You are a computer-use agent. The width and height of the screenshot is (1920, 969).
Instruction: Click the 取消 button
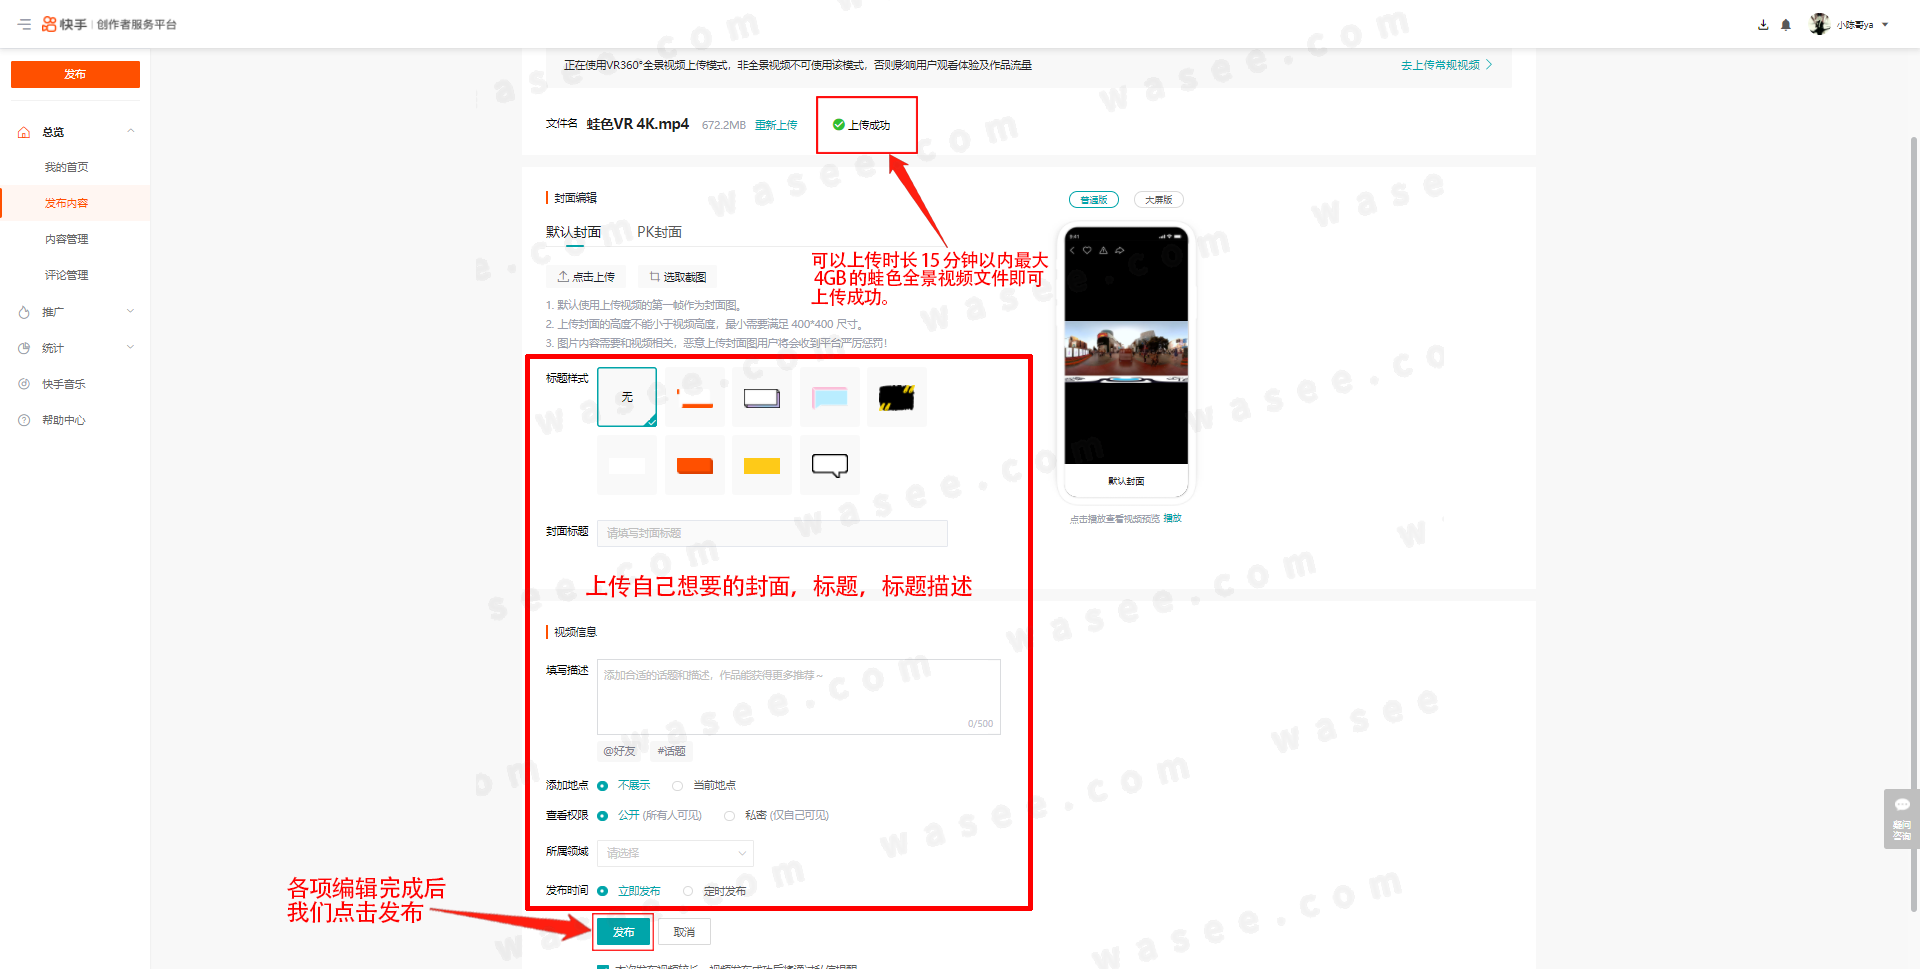click(684, 932)
